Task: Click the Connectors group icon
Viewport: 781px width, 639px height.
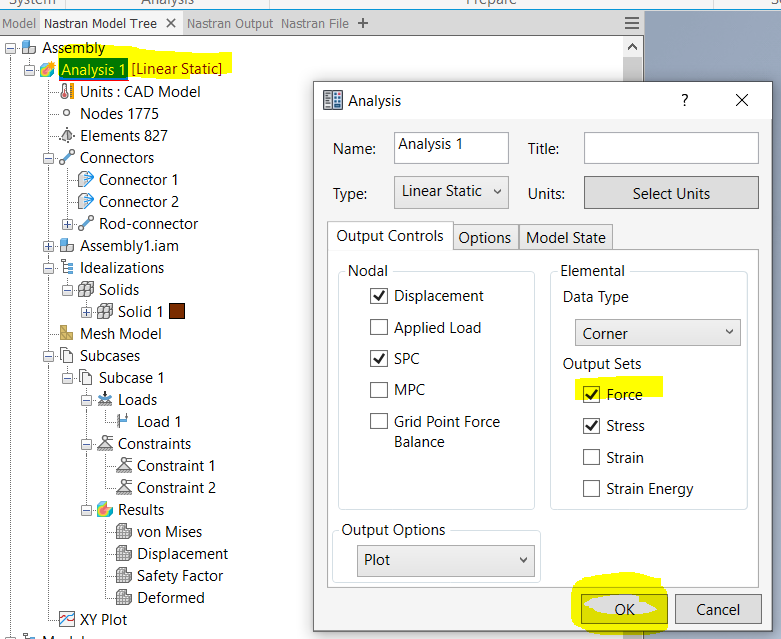Action: tap(67, 157)
